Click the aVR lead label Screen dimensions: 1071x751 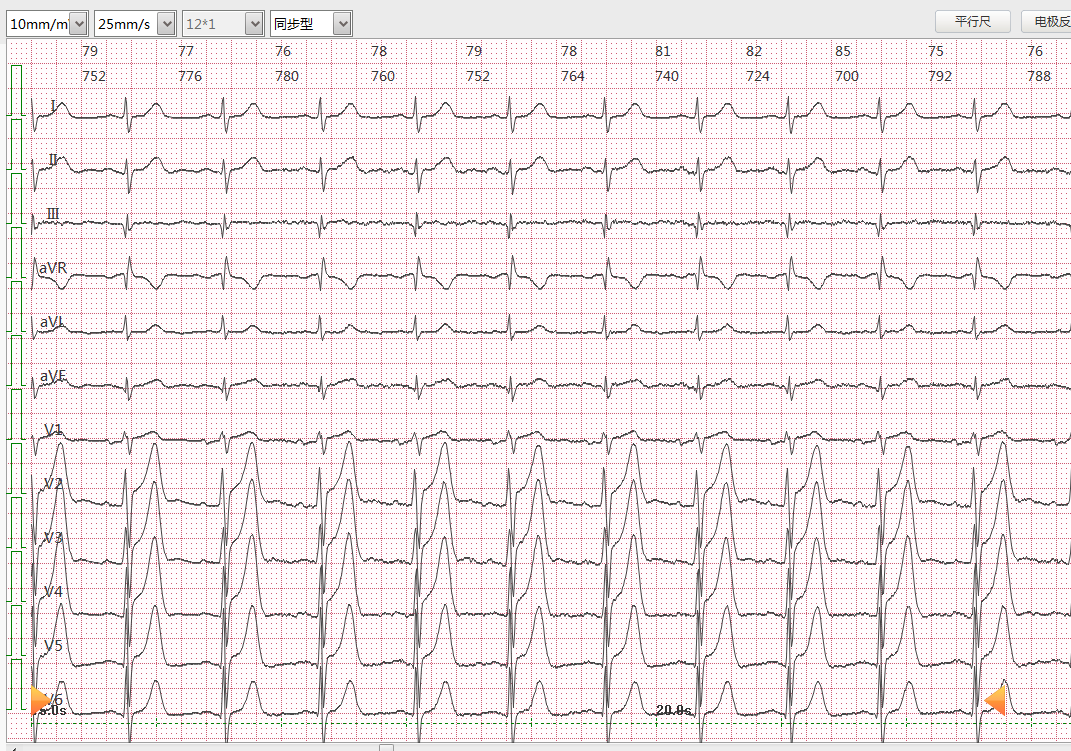click(53, 268)
